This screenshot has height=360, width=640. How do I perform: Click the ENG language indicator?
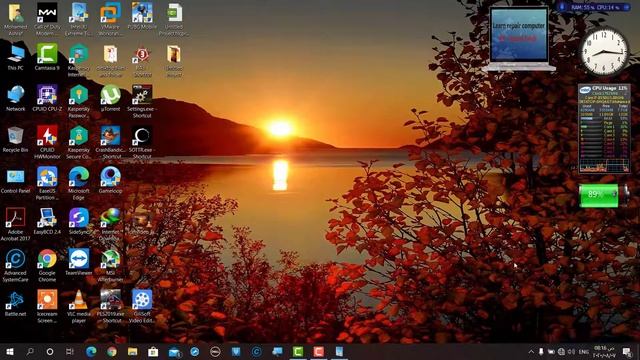tap(584, 351)
